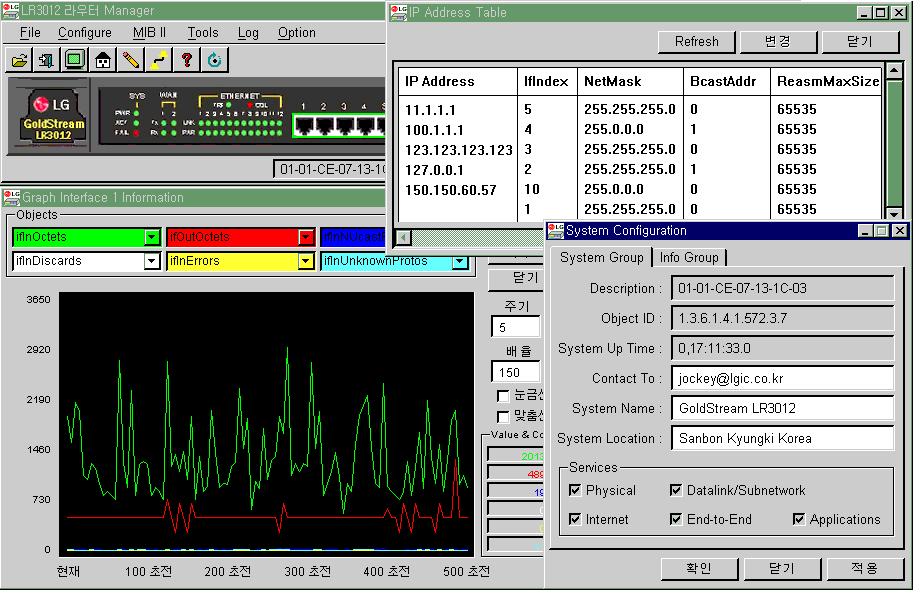Click the green PWR LED on router panel
Screen dimensions: 915x591
136,113
